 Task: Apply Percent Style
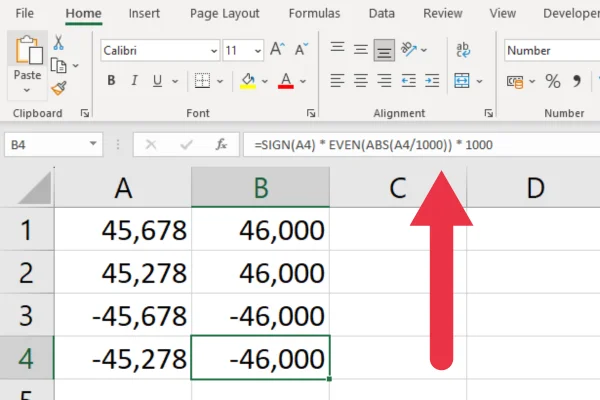click(553, 81)
